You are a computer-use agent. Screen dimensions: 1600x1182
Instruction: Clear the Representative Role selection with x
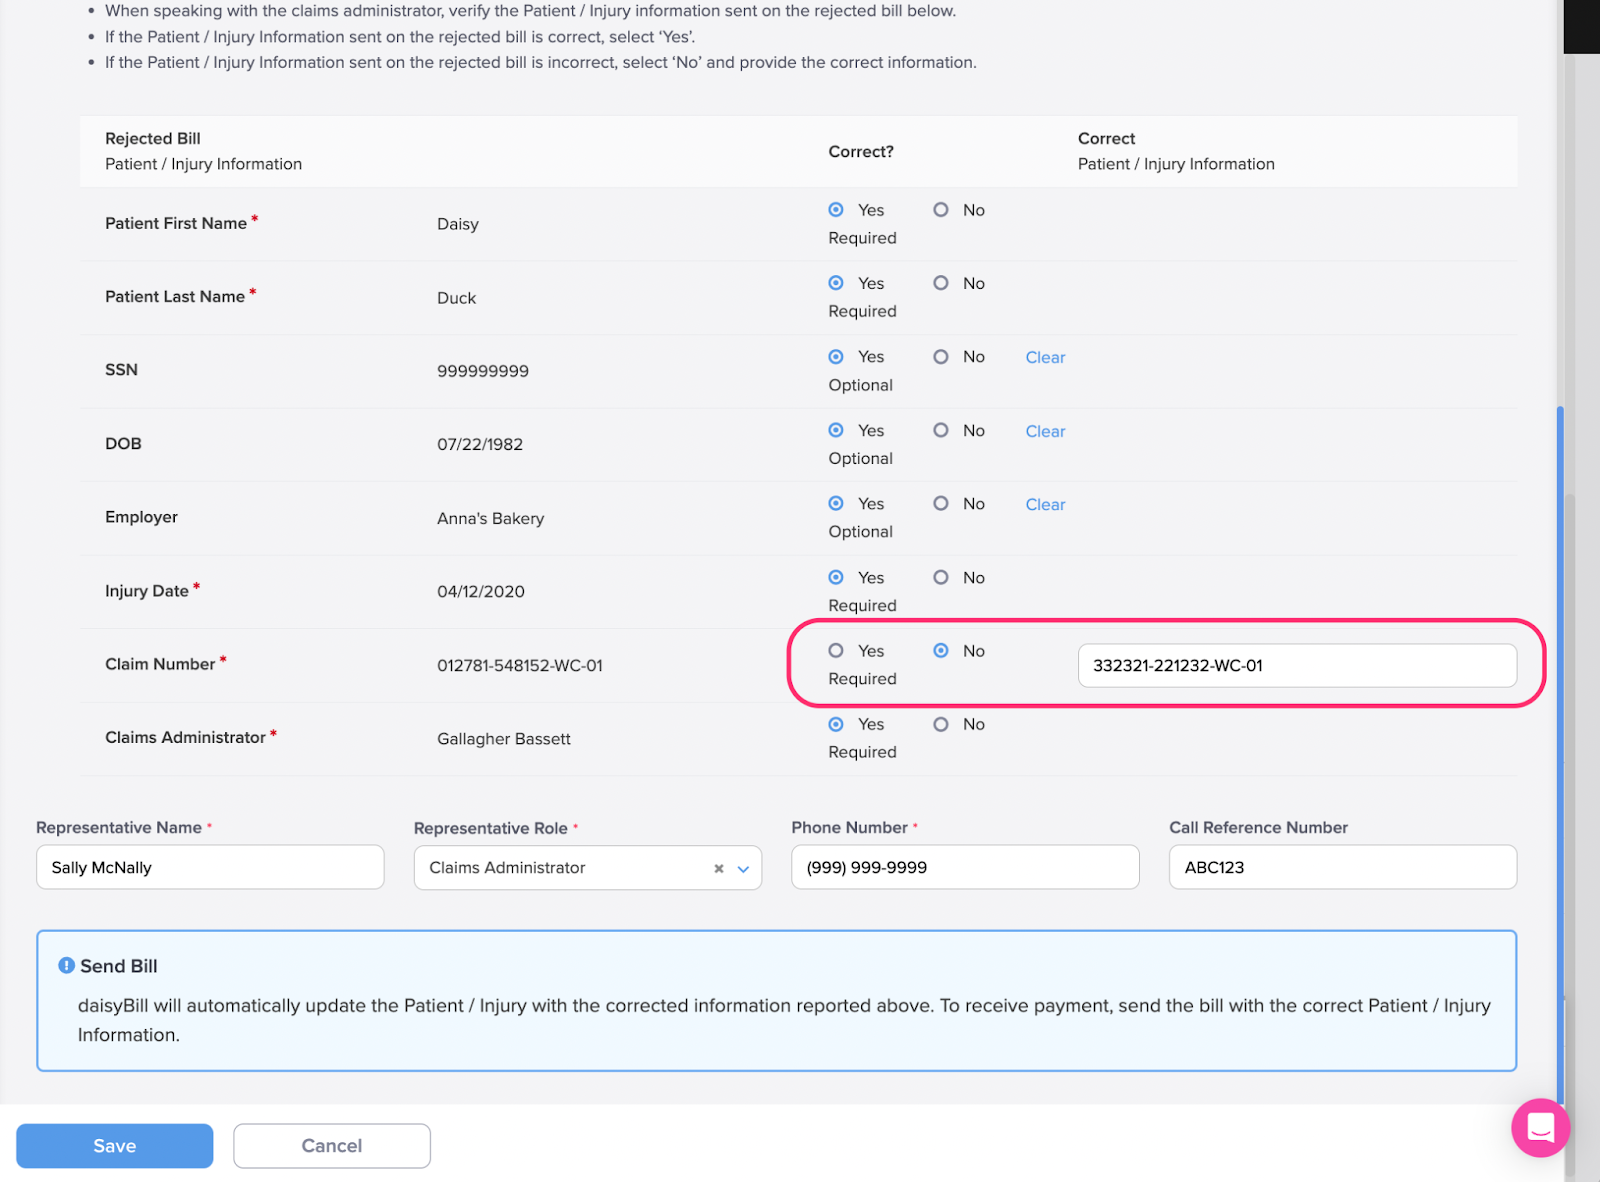718,869
